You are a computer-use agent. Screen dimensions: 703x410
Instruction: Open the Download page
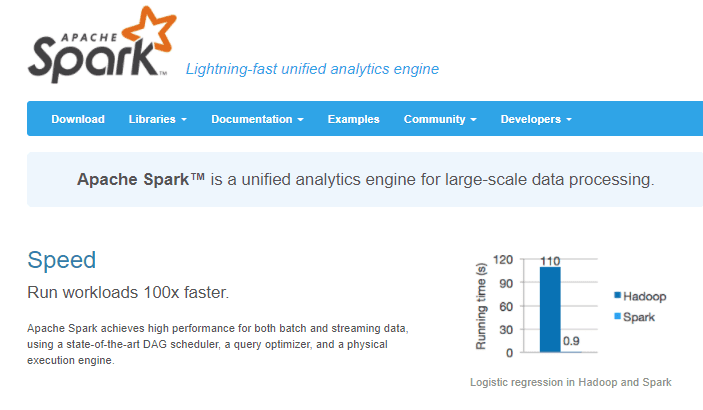78,119
